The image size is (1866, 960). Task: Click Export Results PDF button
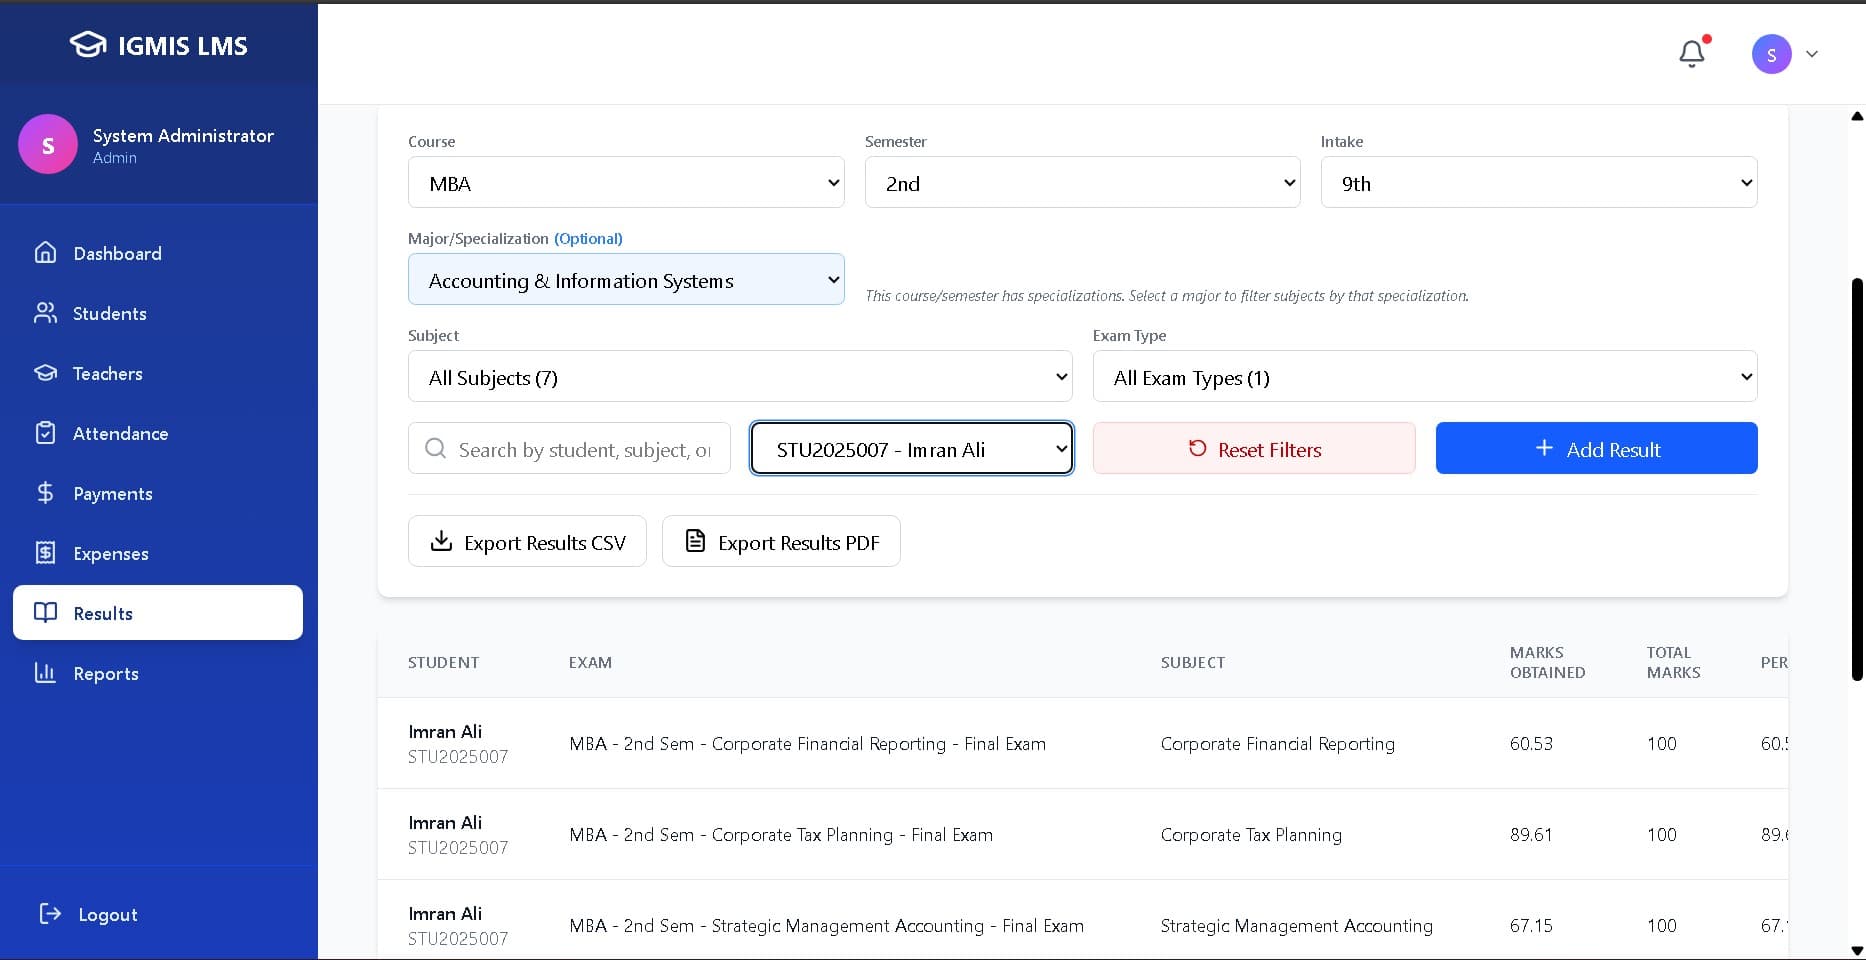(x=781, y=541)
